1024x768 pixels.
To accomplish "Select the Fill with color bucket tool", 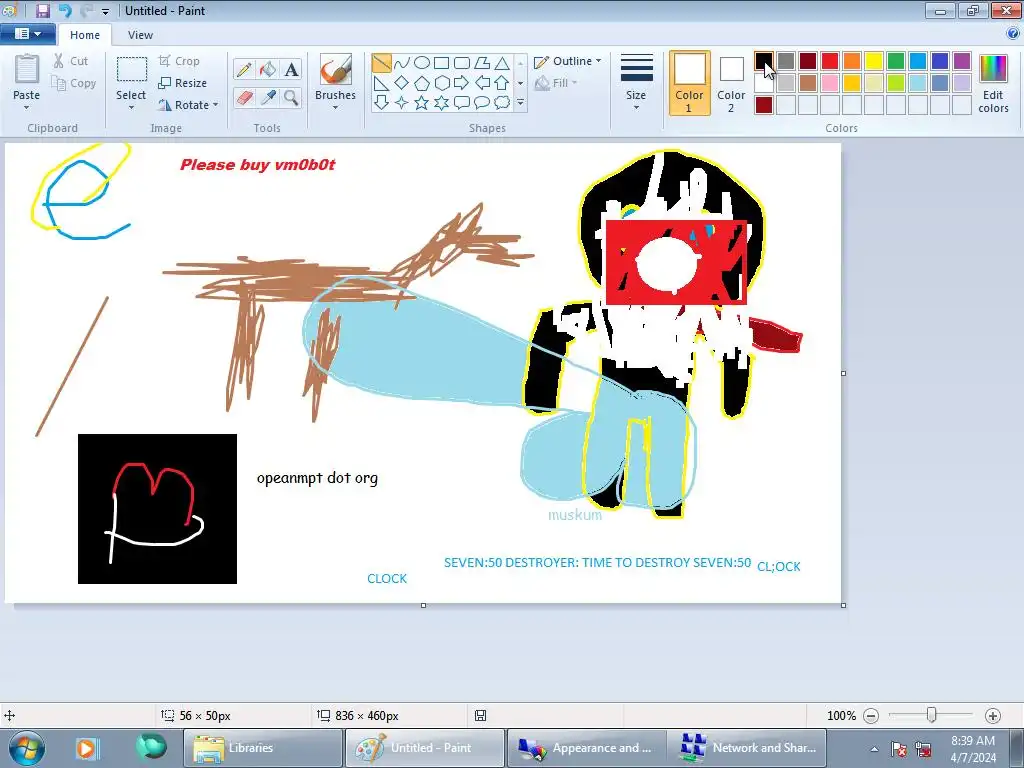I will point(268,69).
